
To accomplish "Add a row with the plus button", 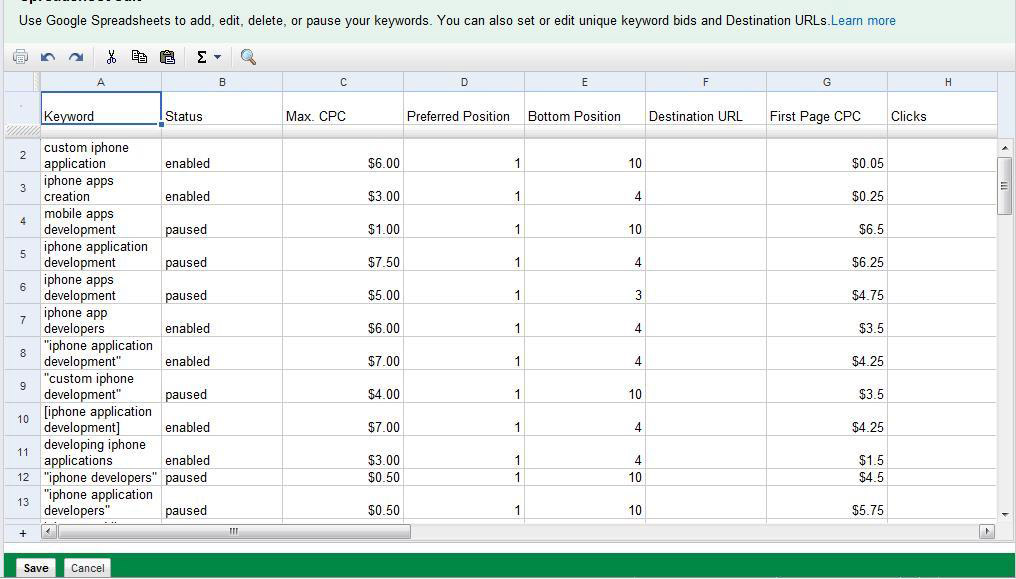I will click(x=23, y=533).
